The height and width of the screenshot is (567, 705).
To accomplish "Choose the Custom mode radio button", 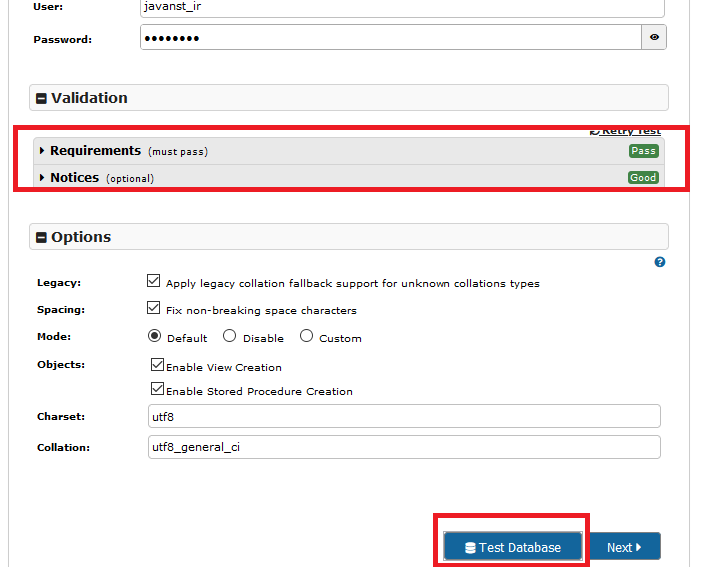I will [x=306, y=337].
